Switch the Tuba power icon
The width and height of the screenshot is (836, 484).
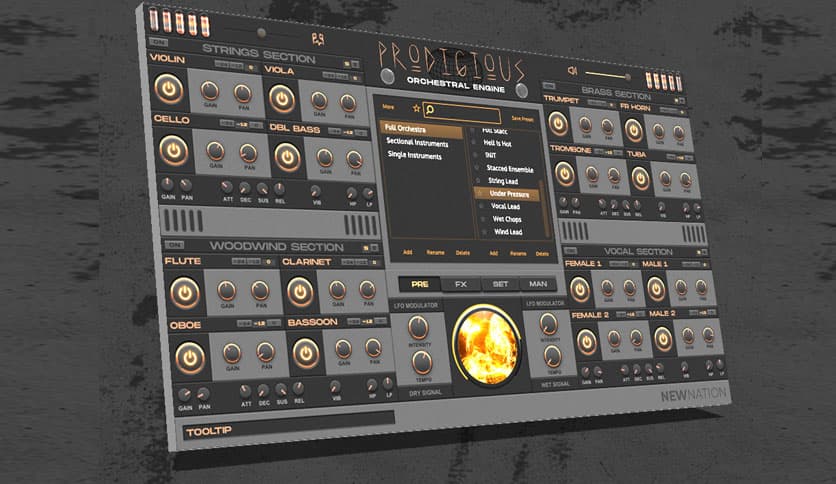(640, 179)
